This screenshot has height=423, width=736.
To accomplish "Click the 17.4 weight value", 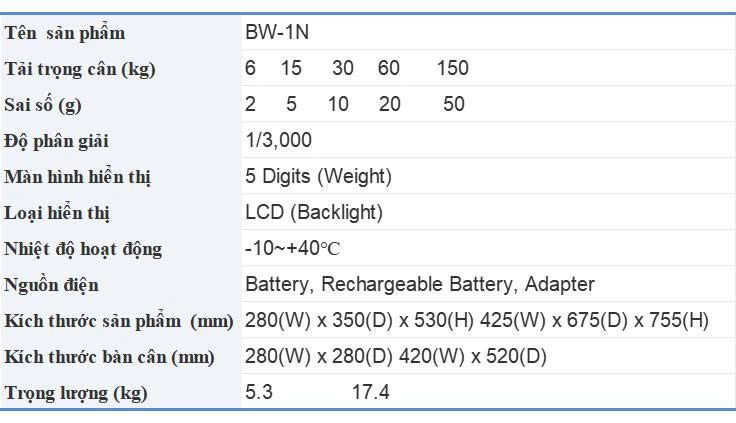I will click(371, 392).
